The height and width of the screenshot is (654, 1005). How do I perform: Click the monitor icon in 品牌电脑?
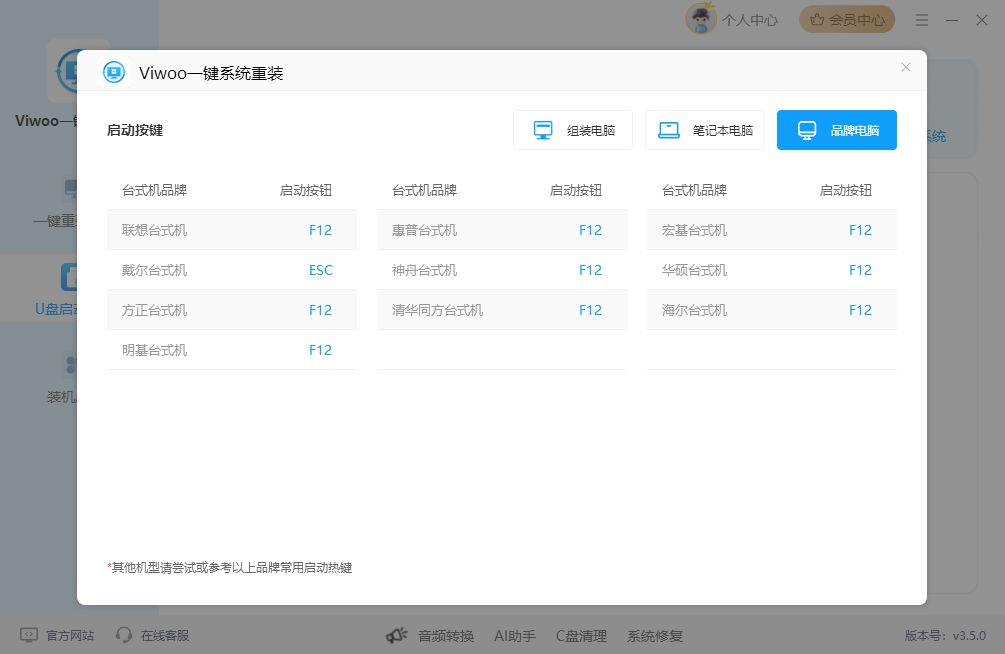pyautogui.click(x=807, y=130)
